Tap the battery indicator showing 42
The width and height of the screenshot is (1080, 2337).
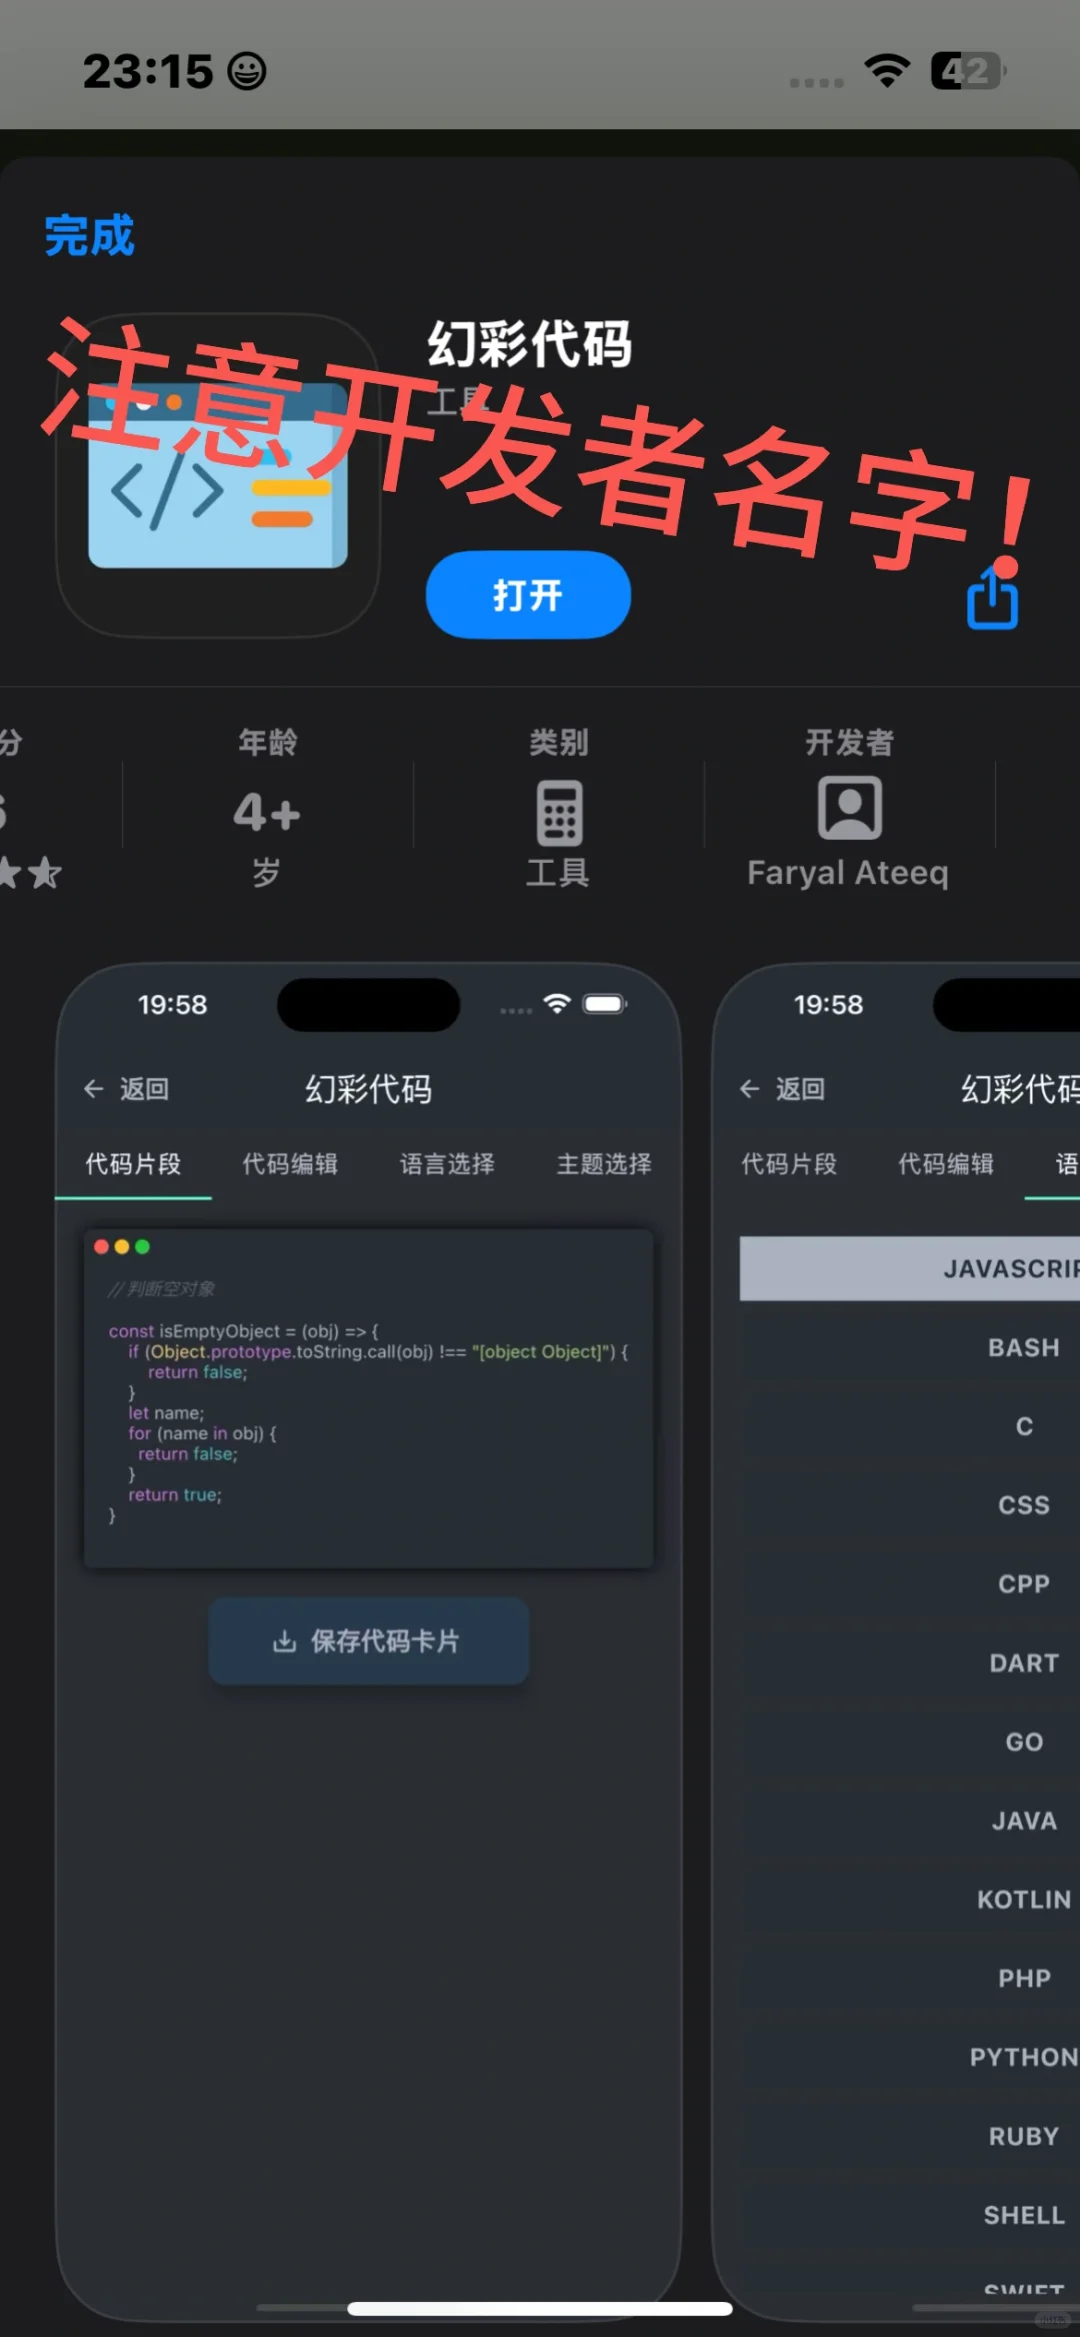click(967, 71)
